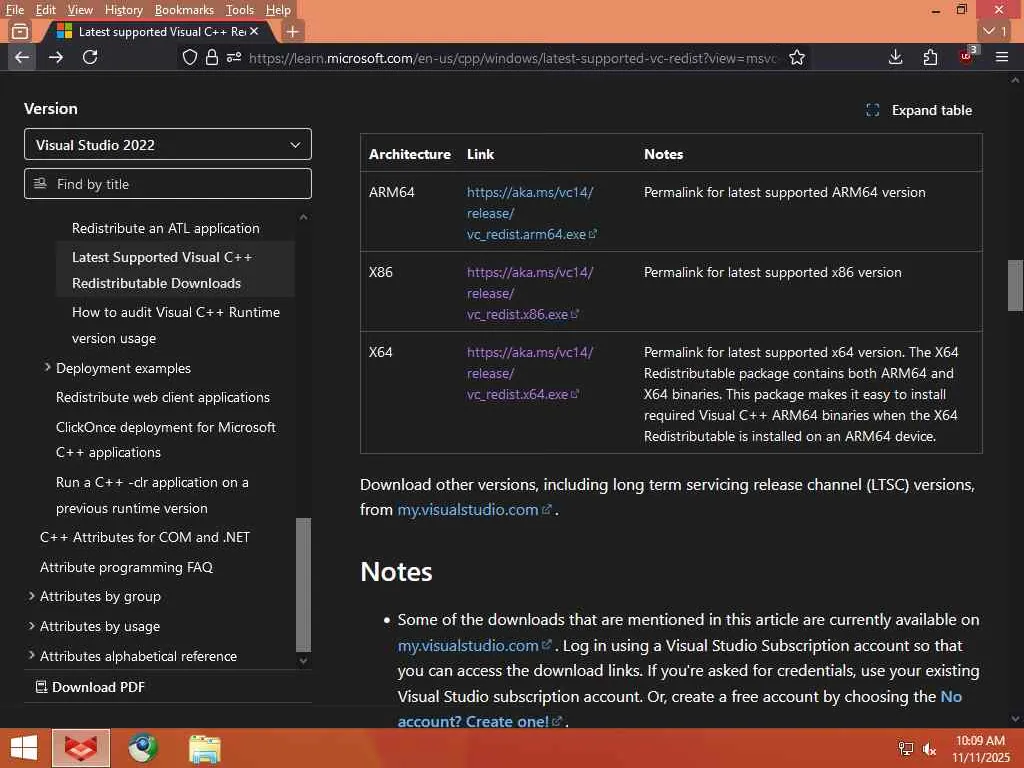Viewport: 1024px width, 768px height.
Task: Expand Deployment examples tree node
Action: (x=47, y=368)
